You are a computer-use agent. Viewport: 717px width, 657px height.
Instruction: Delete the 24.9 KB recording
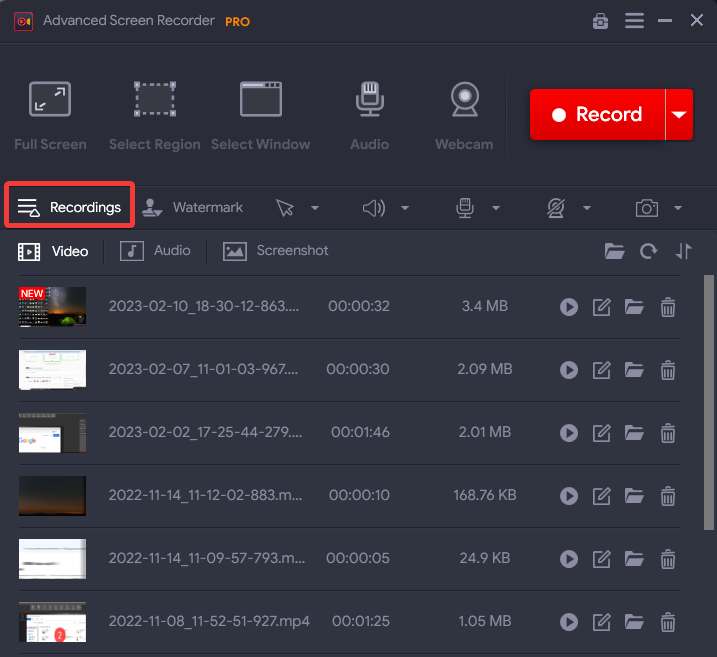(x=668, y=559)
